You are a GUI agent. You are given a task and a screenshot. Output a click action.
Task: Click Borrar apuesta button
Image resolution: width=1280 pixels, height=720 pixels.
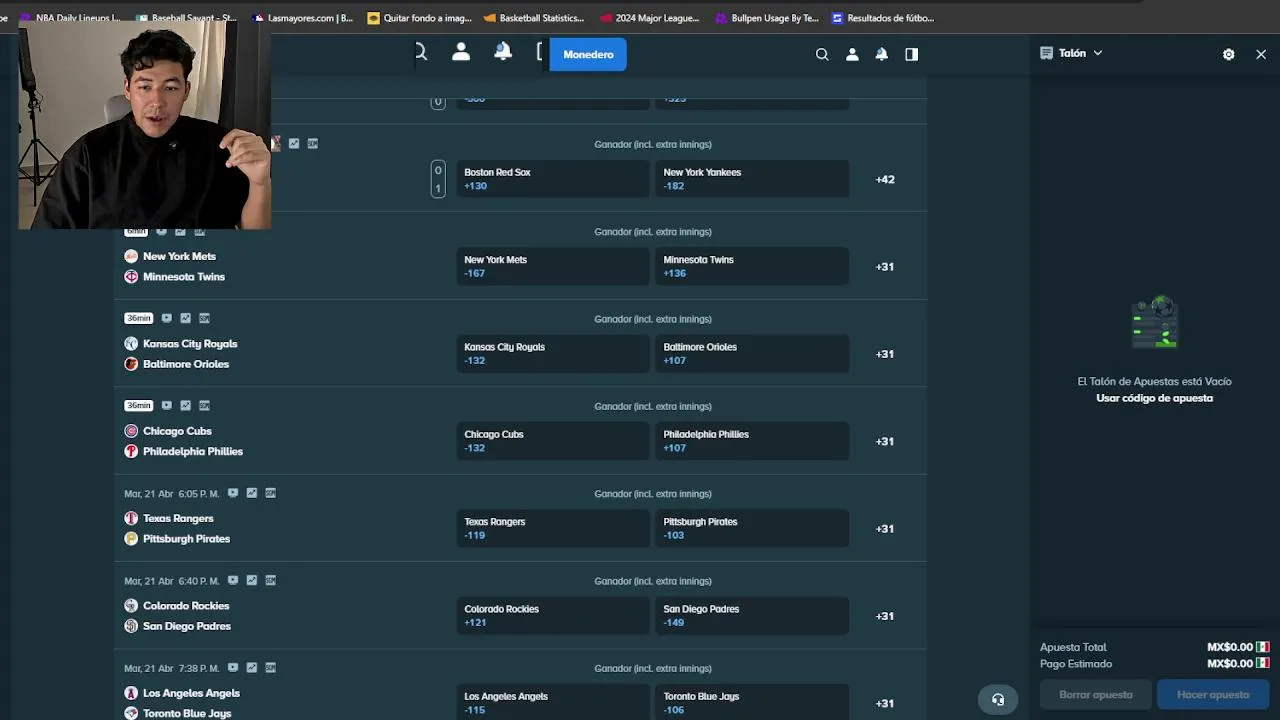[x=1096, y=695]
